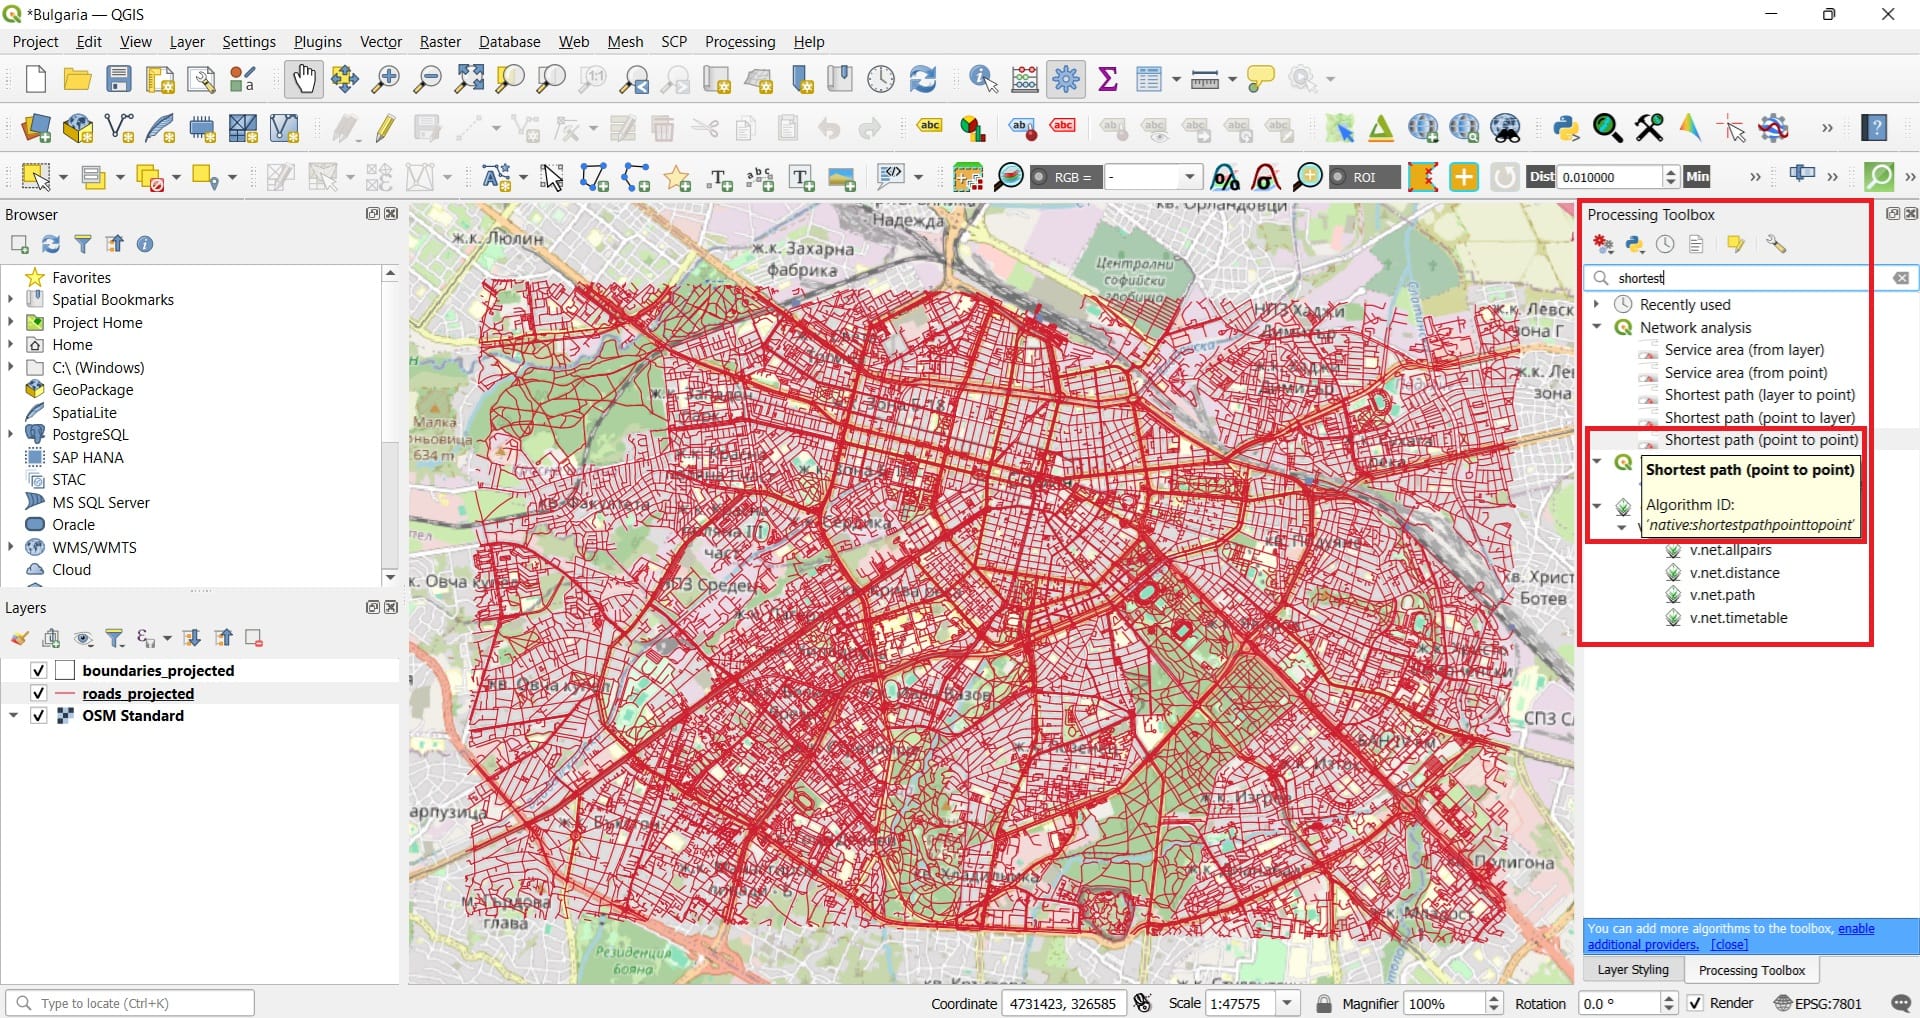The width and height of the screenshot is (1920, 1018).
Task: Open the Processing Toolbox scripts Python icon
Action: tap(1635, 244)
